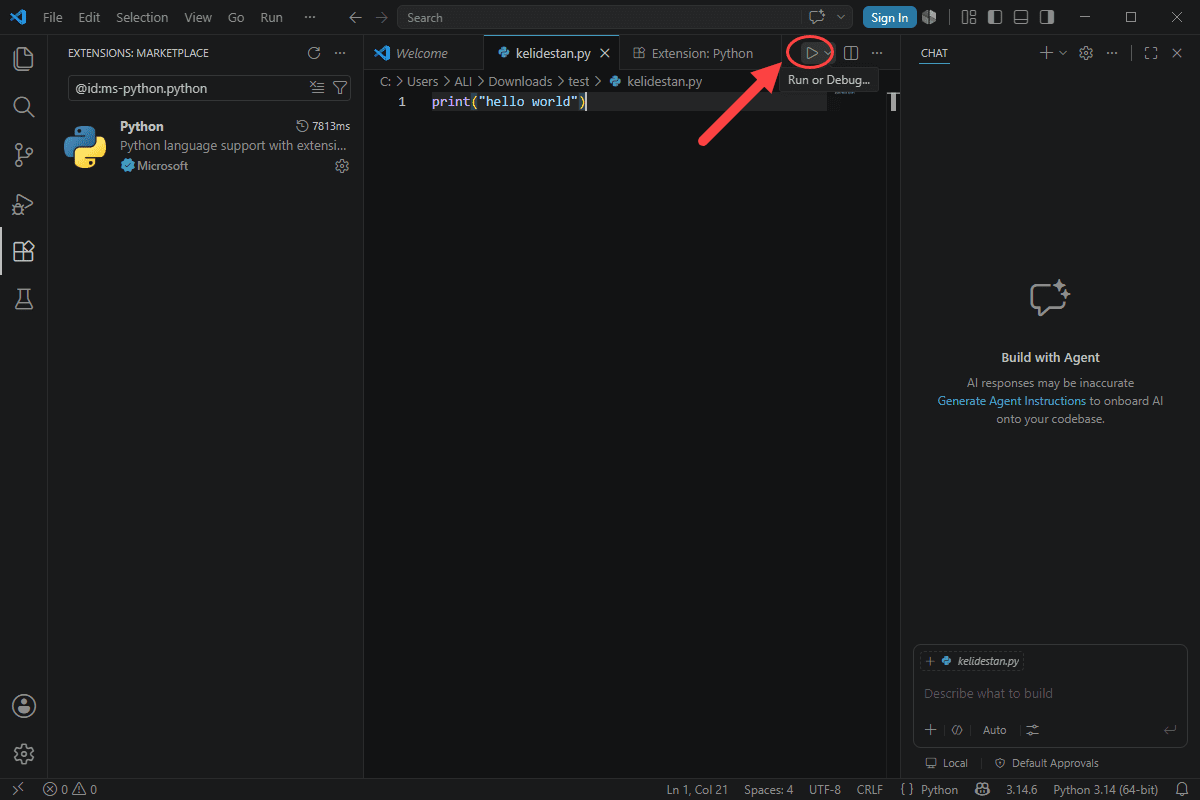This screenshot has width=1200, height=800.
Task: Click the Copilot chat icon in title bar
Action: [x=817, y=17]
